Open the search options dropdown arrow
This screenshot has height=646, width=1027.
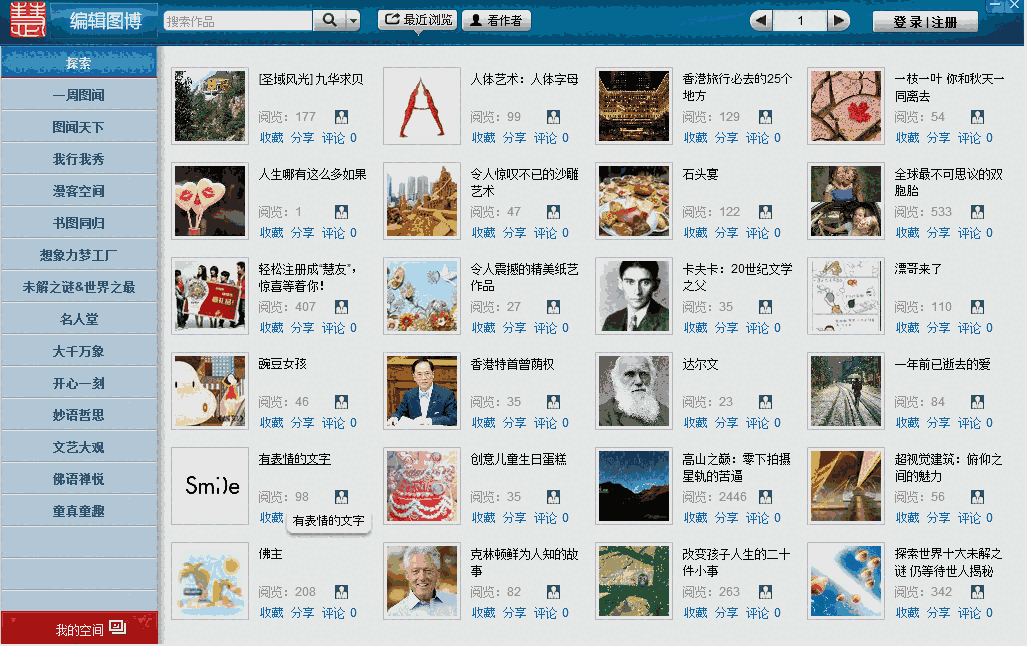click(353, 21)
